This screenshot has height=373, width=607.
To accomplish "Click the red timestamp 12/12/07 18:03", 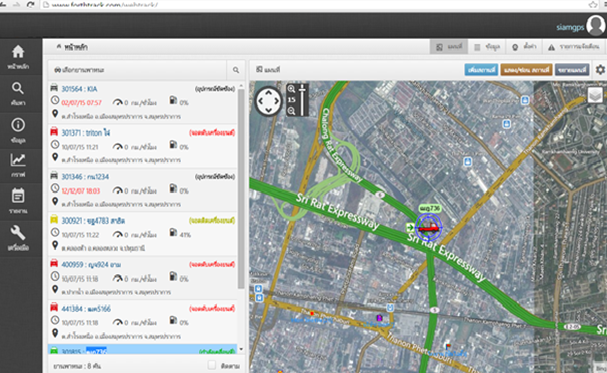I will [81, 191].
